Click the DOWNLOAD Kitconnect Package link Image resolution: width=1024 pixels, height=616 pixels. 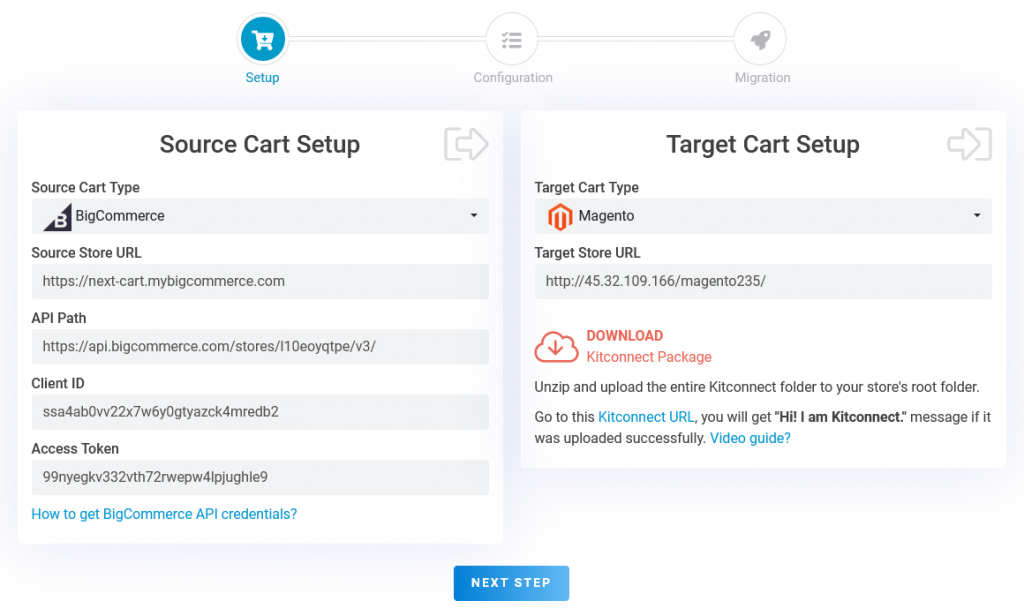[648, 346]
